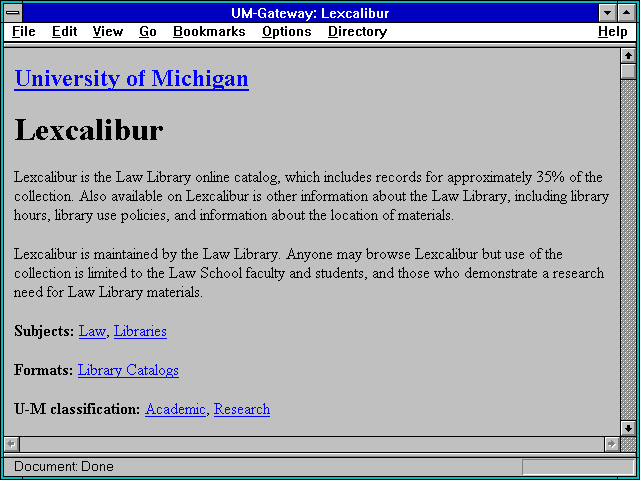This screenshot has height=480, width=640.
Task: Open the File menu
Action: [x=24, y=32]
